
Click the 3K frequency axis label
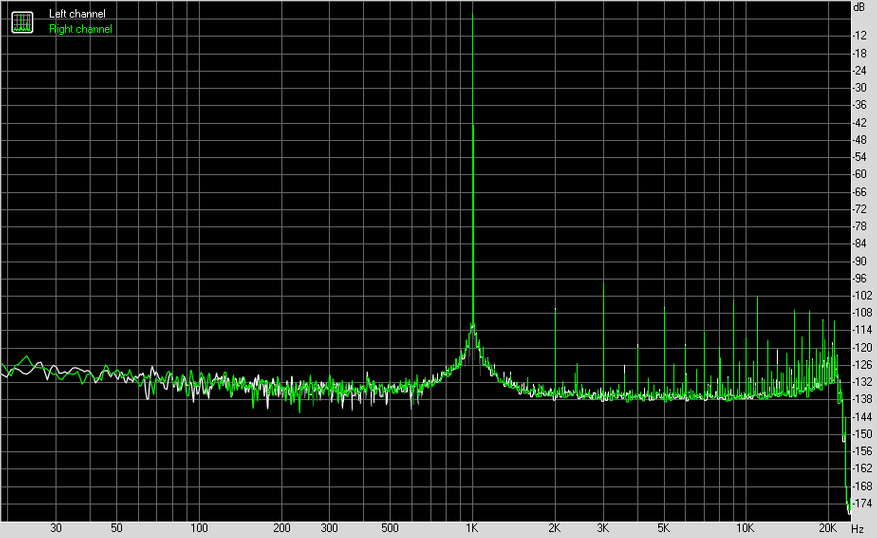click(603, 528)
